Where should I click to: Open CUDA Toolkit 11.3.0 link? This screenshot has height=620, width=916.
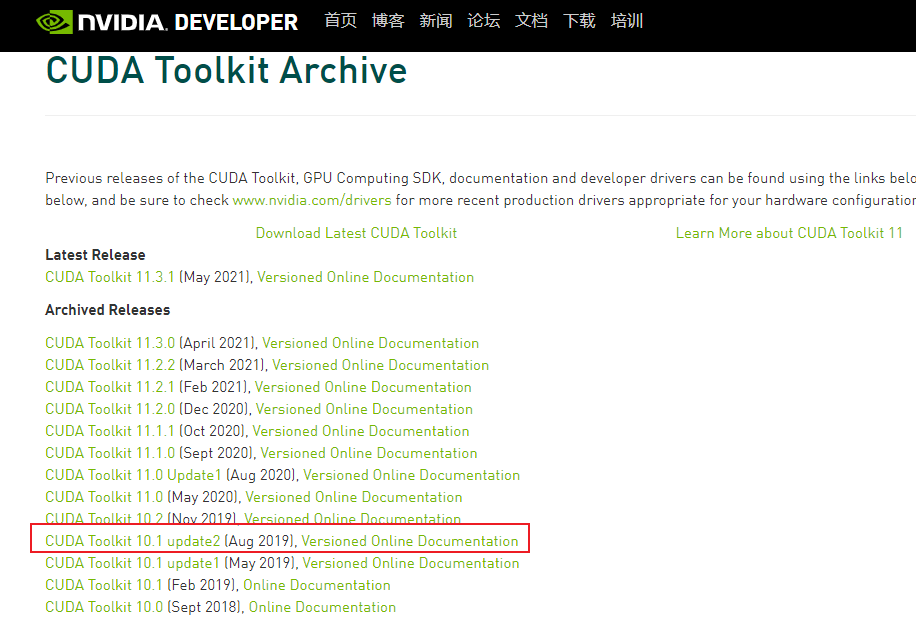(110, 343)
